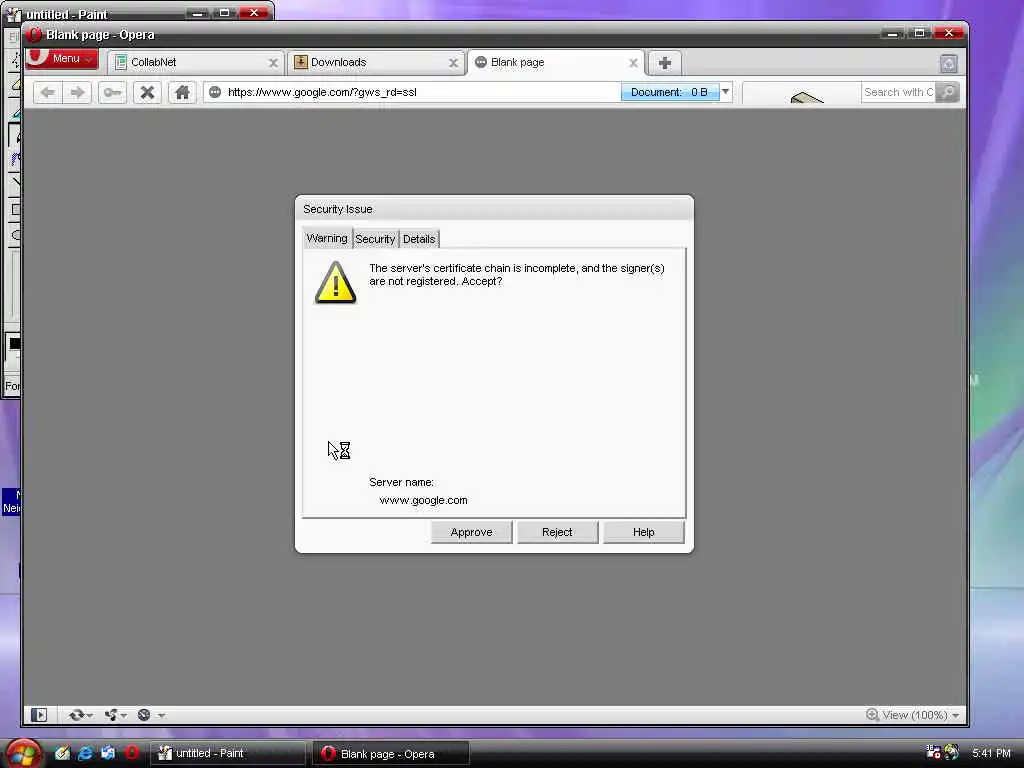Image resolution: width=1024 pixels, height=768 pixels.
Task: Open Help for the security issue
Action: 643,532
